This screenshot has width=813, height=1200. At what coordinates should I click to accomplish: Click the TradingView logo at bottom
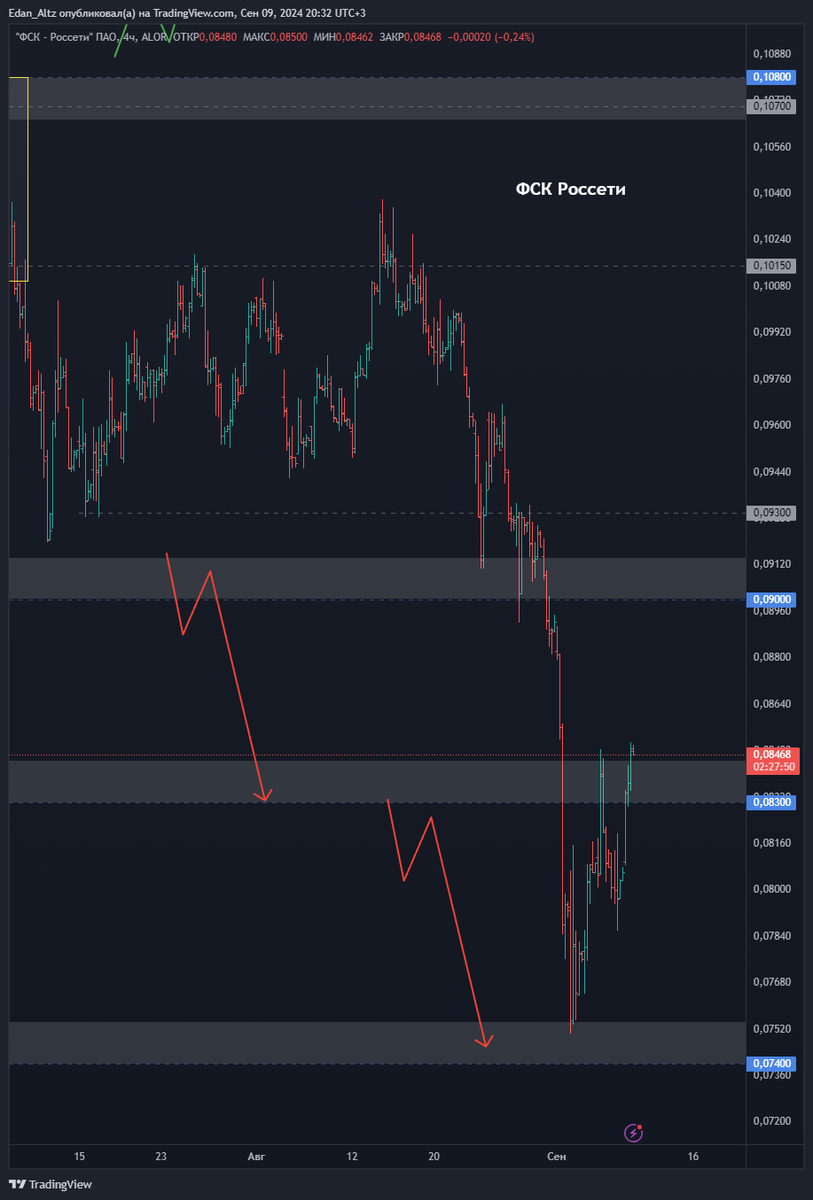tap(51, 1184)
